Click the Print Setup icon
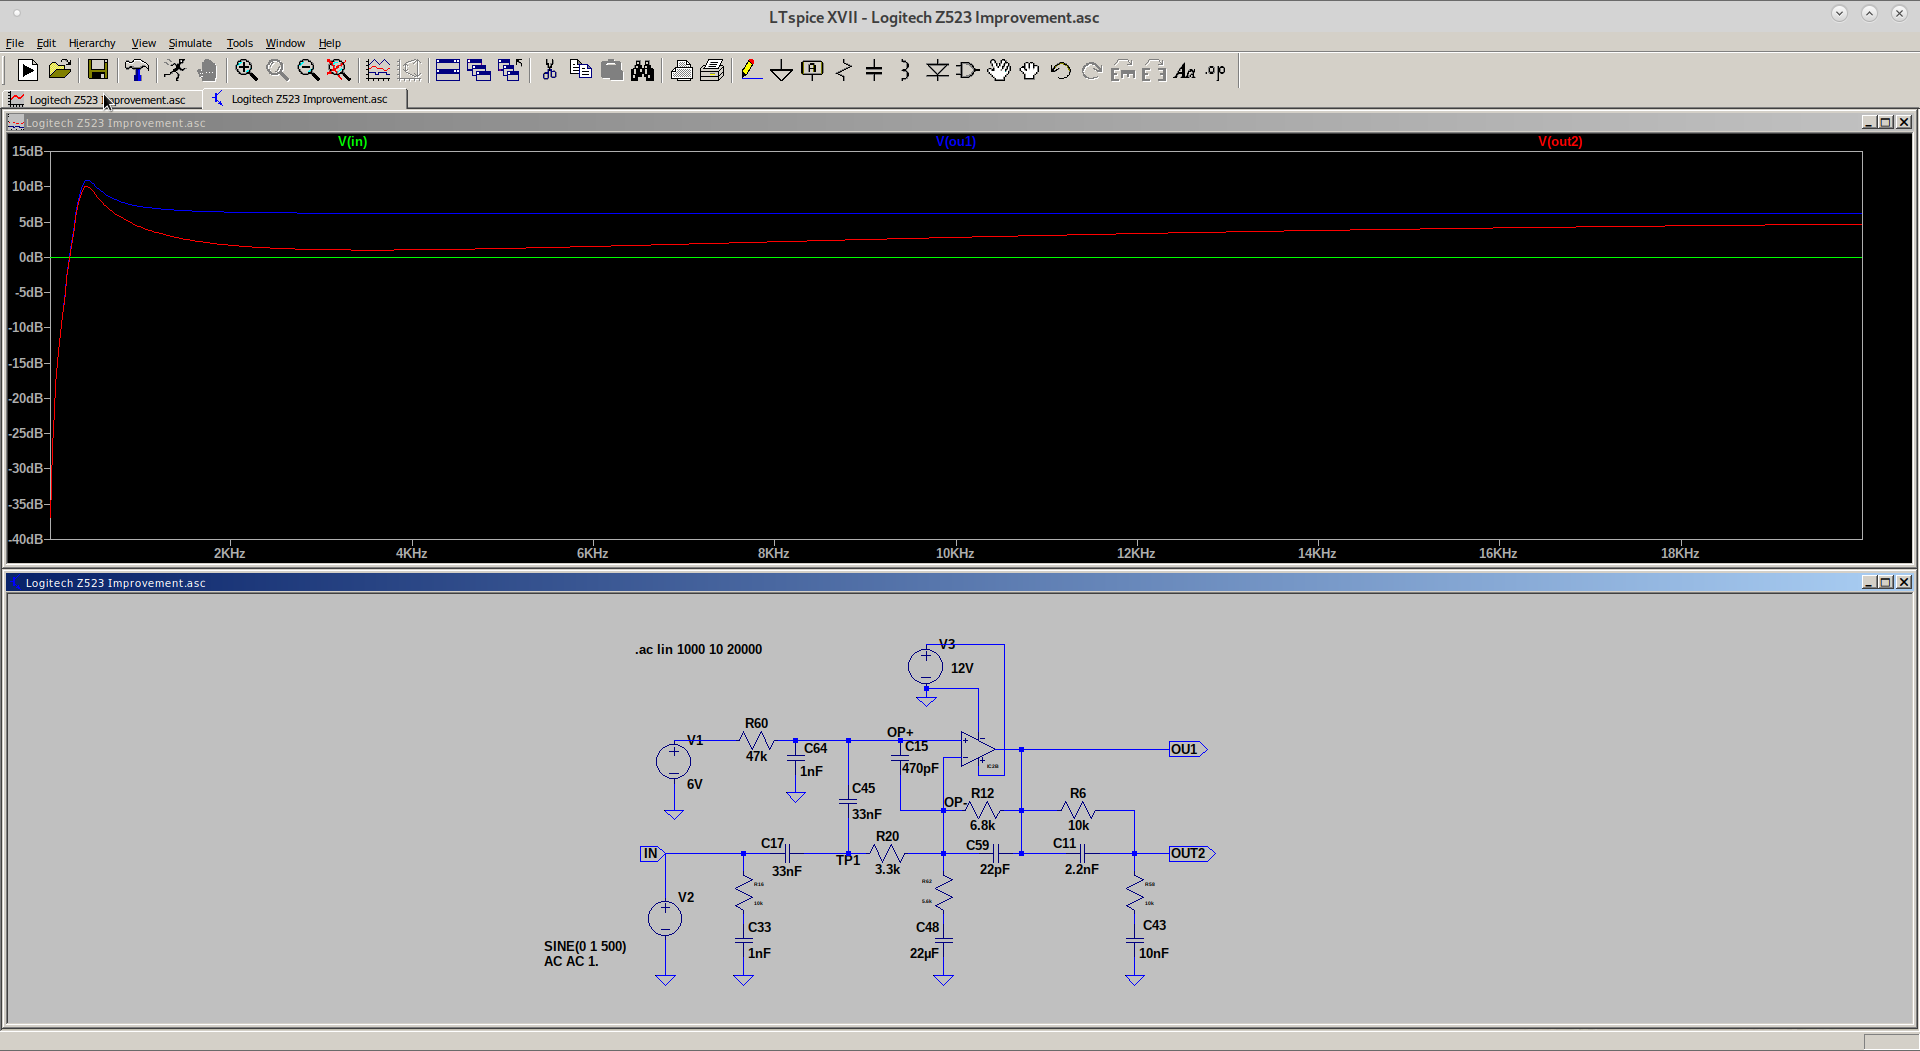This screenshot has width=1920, height=1051. coord(712,70)
